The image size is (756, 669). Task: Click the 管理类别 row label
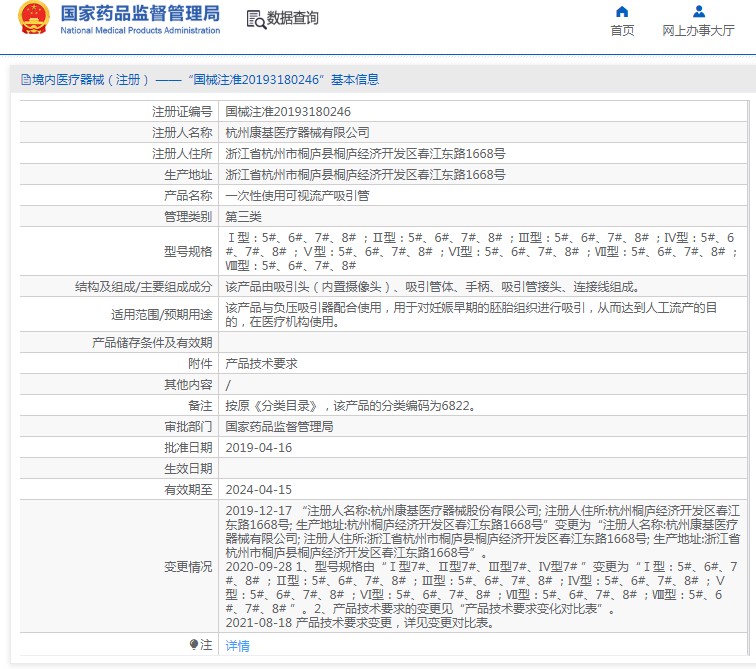188,217
